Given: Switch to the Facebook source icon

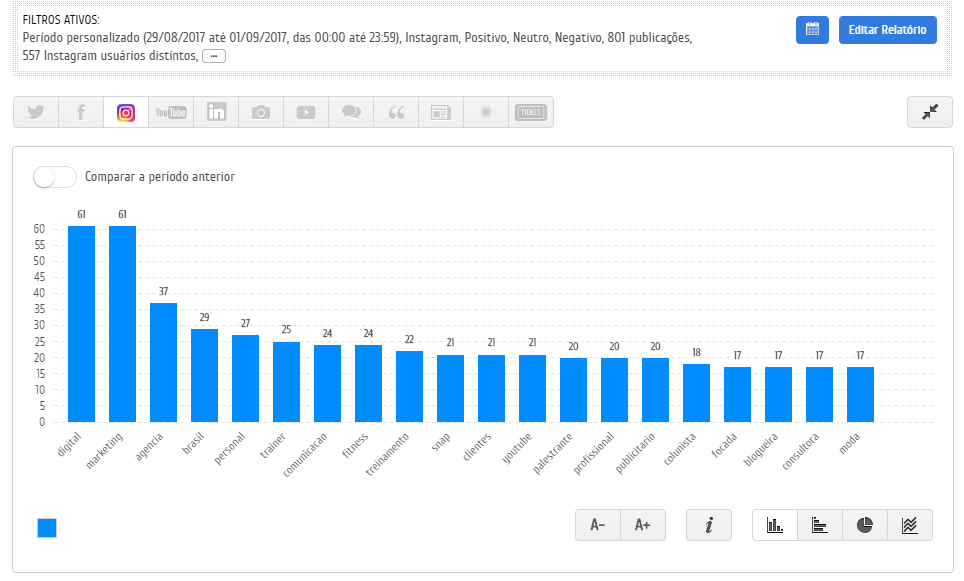Looking at the screenshot, I should [81, 112].
